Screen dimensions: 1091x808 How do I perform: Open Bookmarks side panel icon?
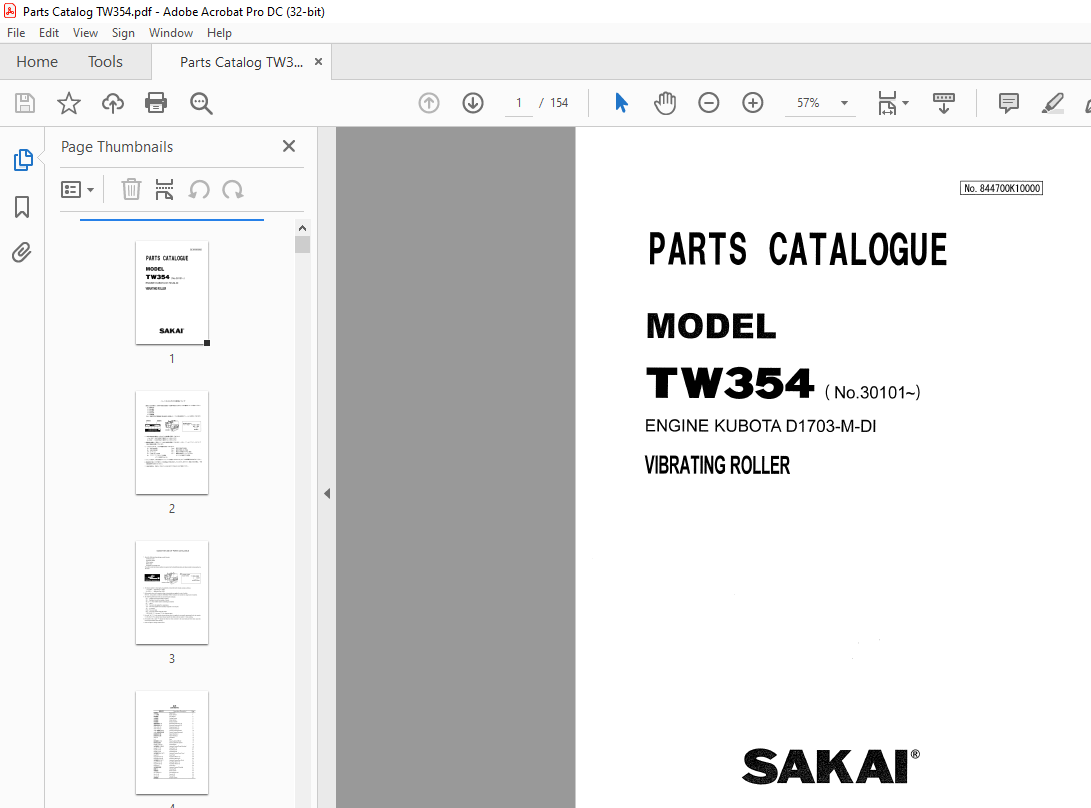click(22, 207)
